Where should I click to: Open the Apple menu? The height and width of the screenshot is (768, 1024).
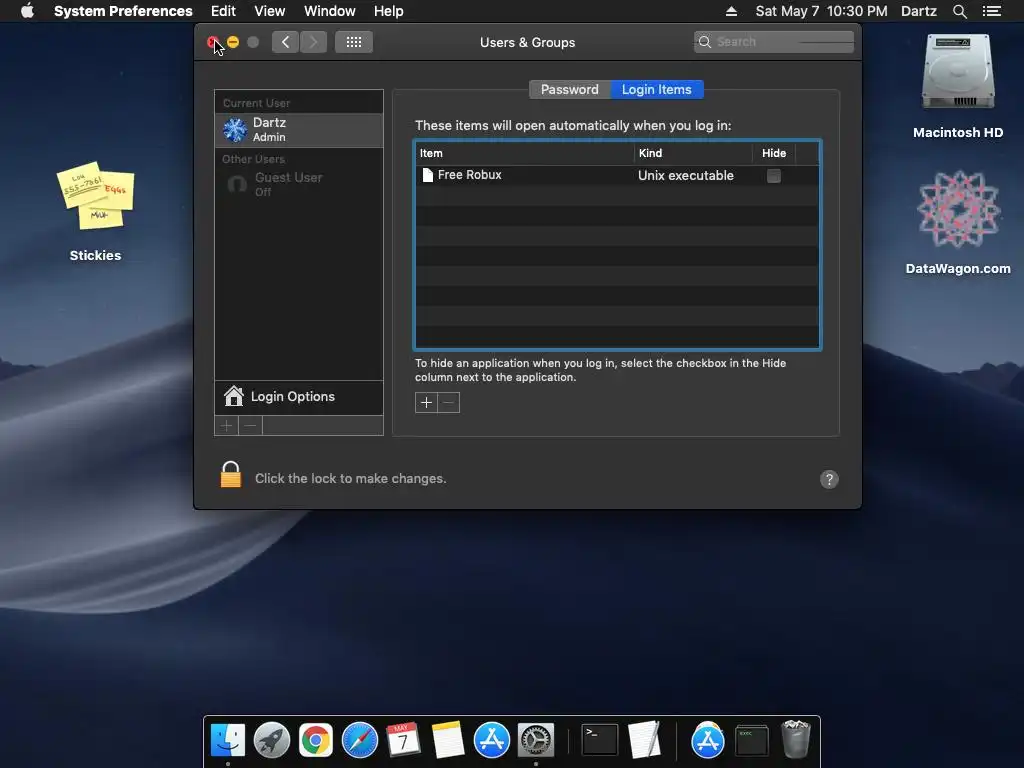tap(27, 11)
